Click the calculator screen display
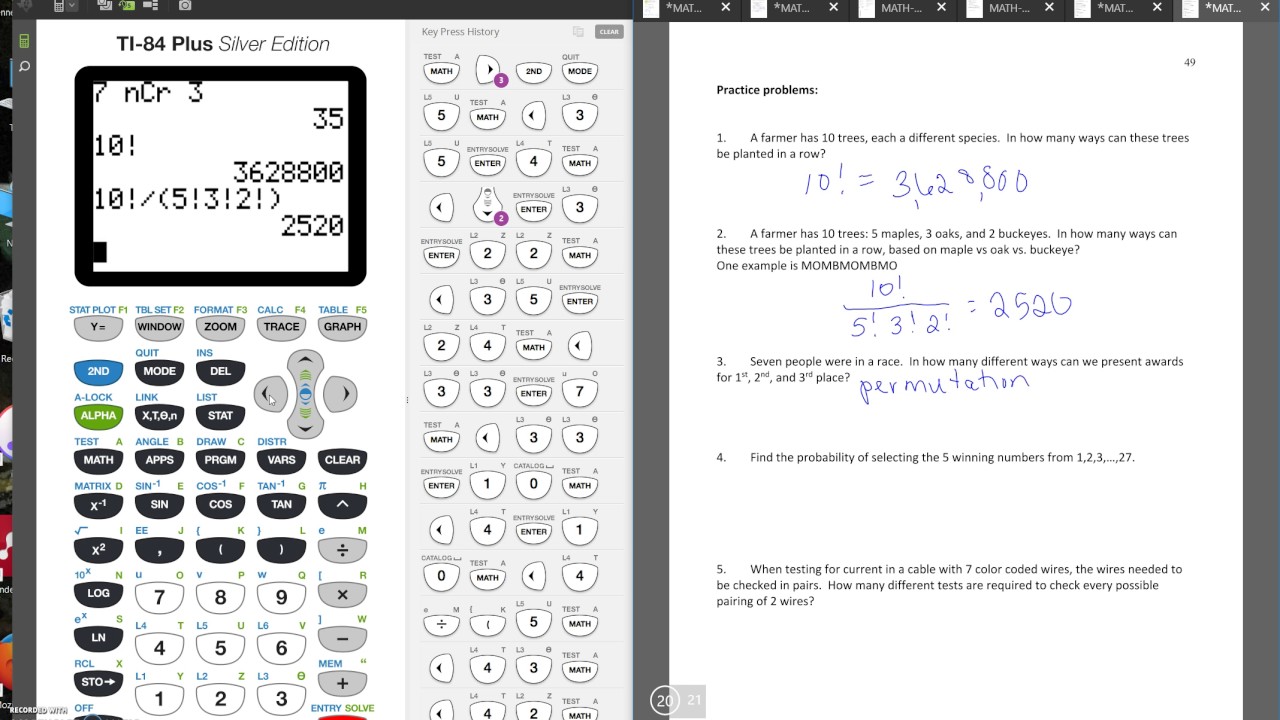Viewport: 1280px width, 720px height. 220,175
